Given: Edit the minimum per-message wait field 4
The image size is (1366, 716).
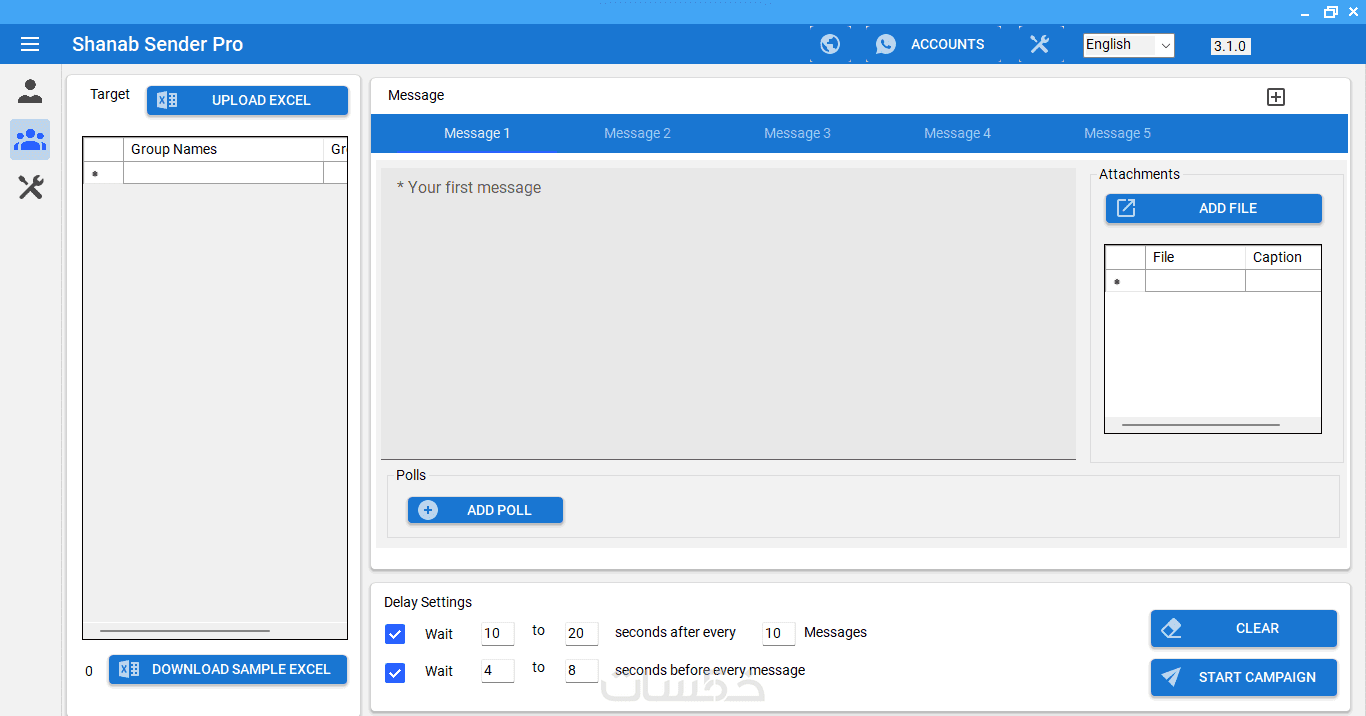Looking at the screenshot, I should click(498, 671).
